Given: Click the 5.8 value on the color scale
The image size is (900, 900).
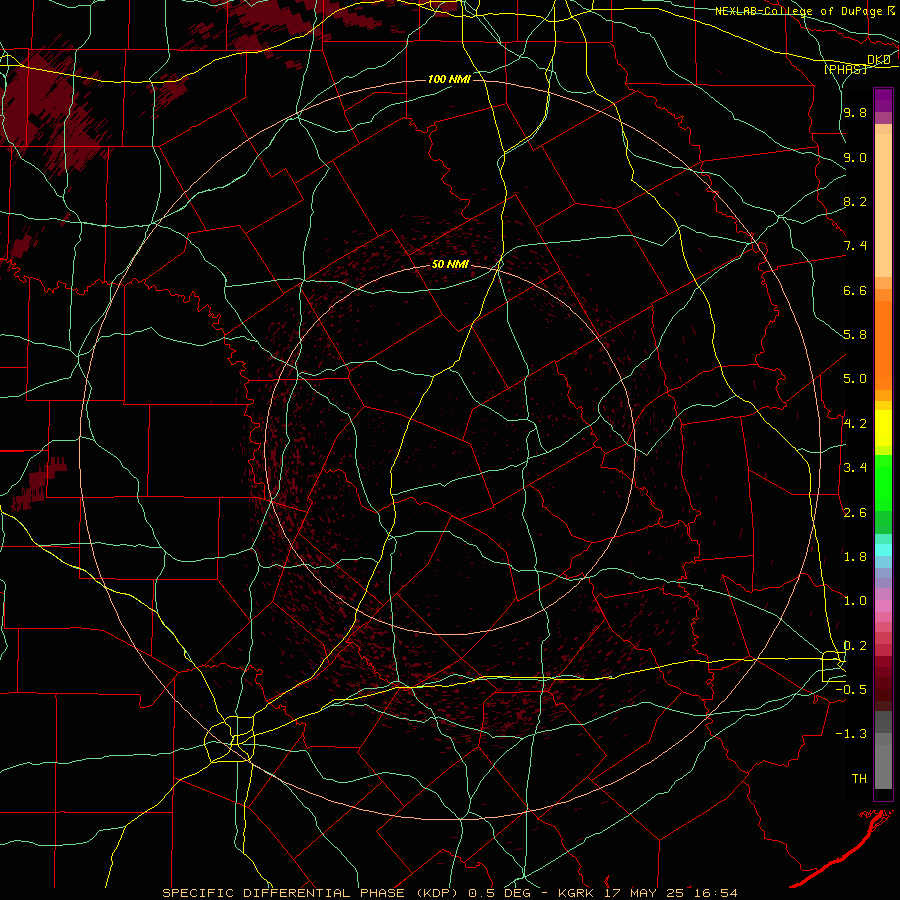Looking at the screenshot, I should pyautogui.click(x=855, y=335).
